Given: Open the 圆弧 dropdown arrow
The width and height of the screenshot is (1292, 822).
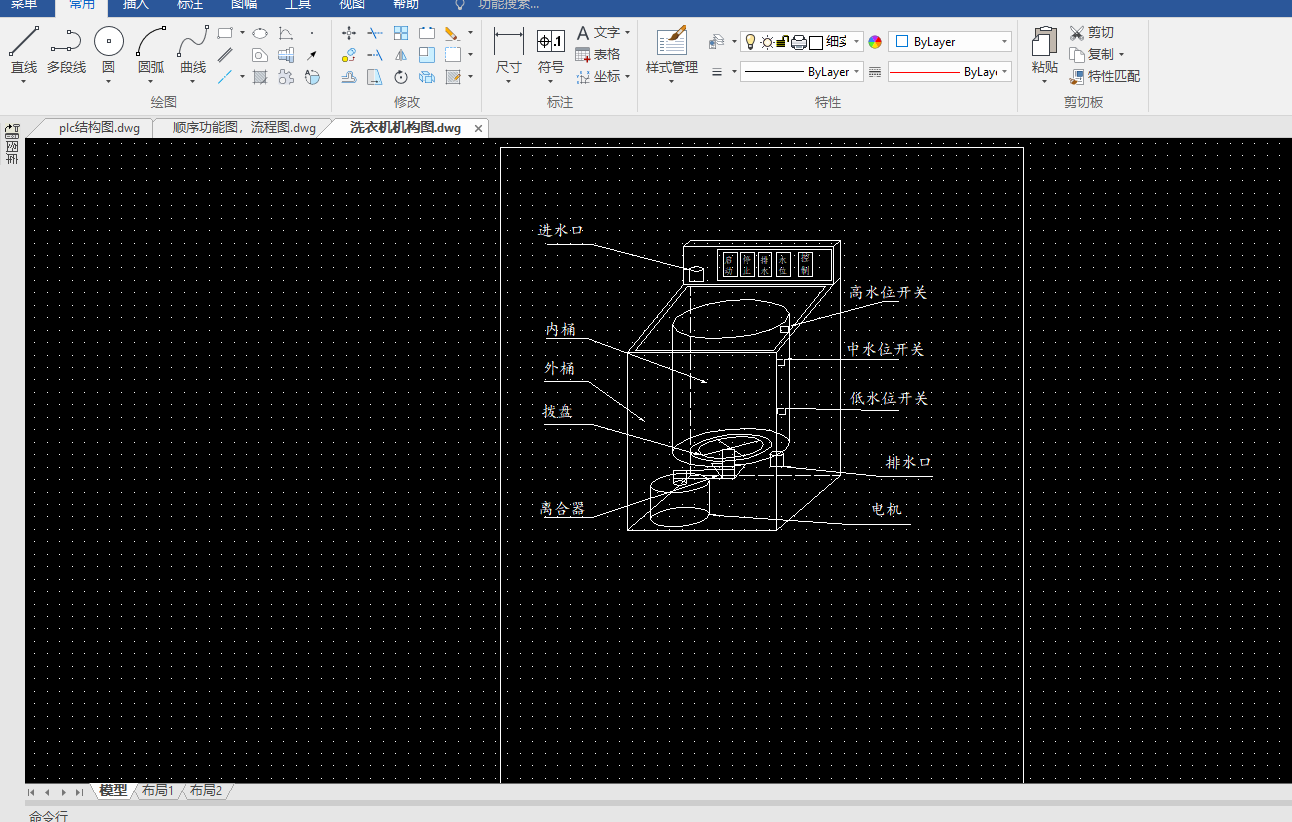Looking at the screenshot, I should point(151,82).
